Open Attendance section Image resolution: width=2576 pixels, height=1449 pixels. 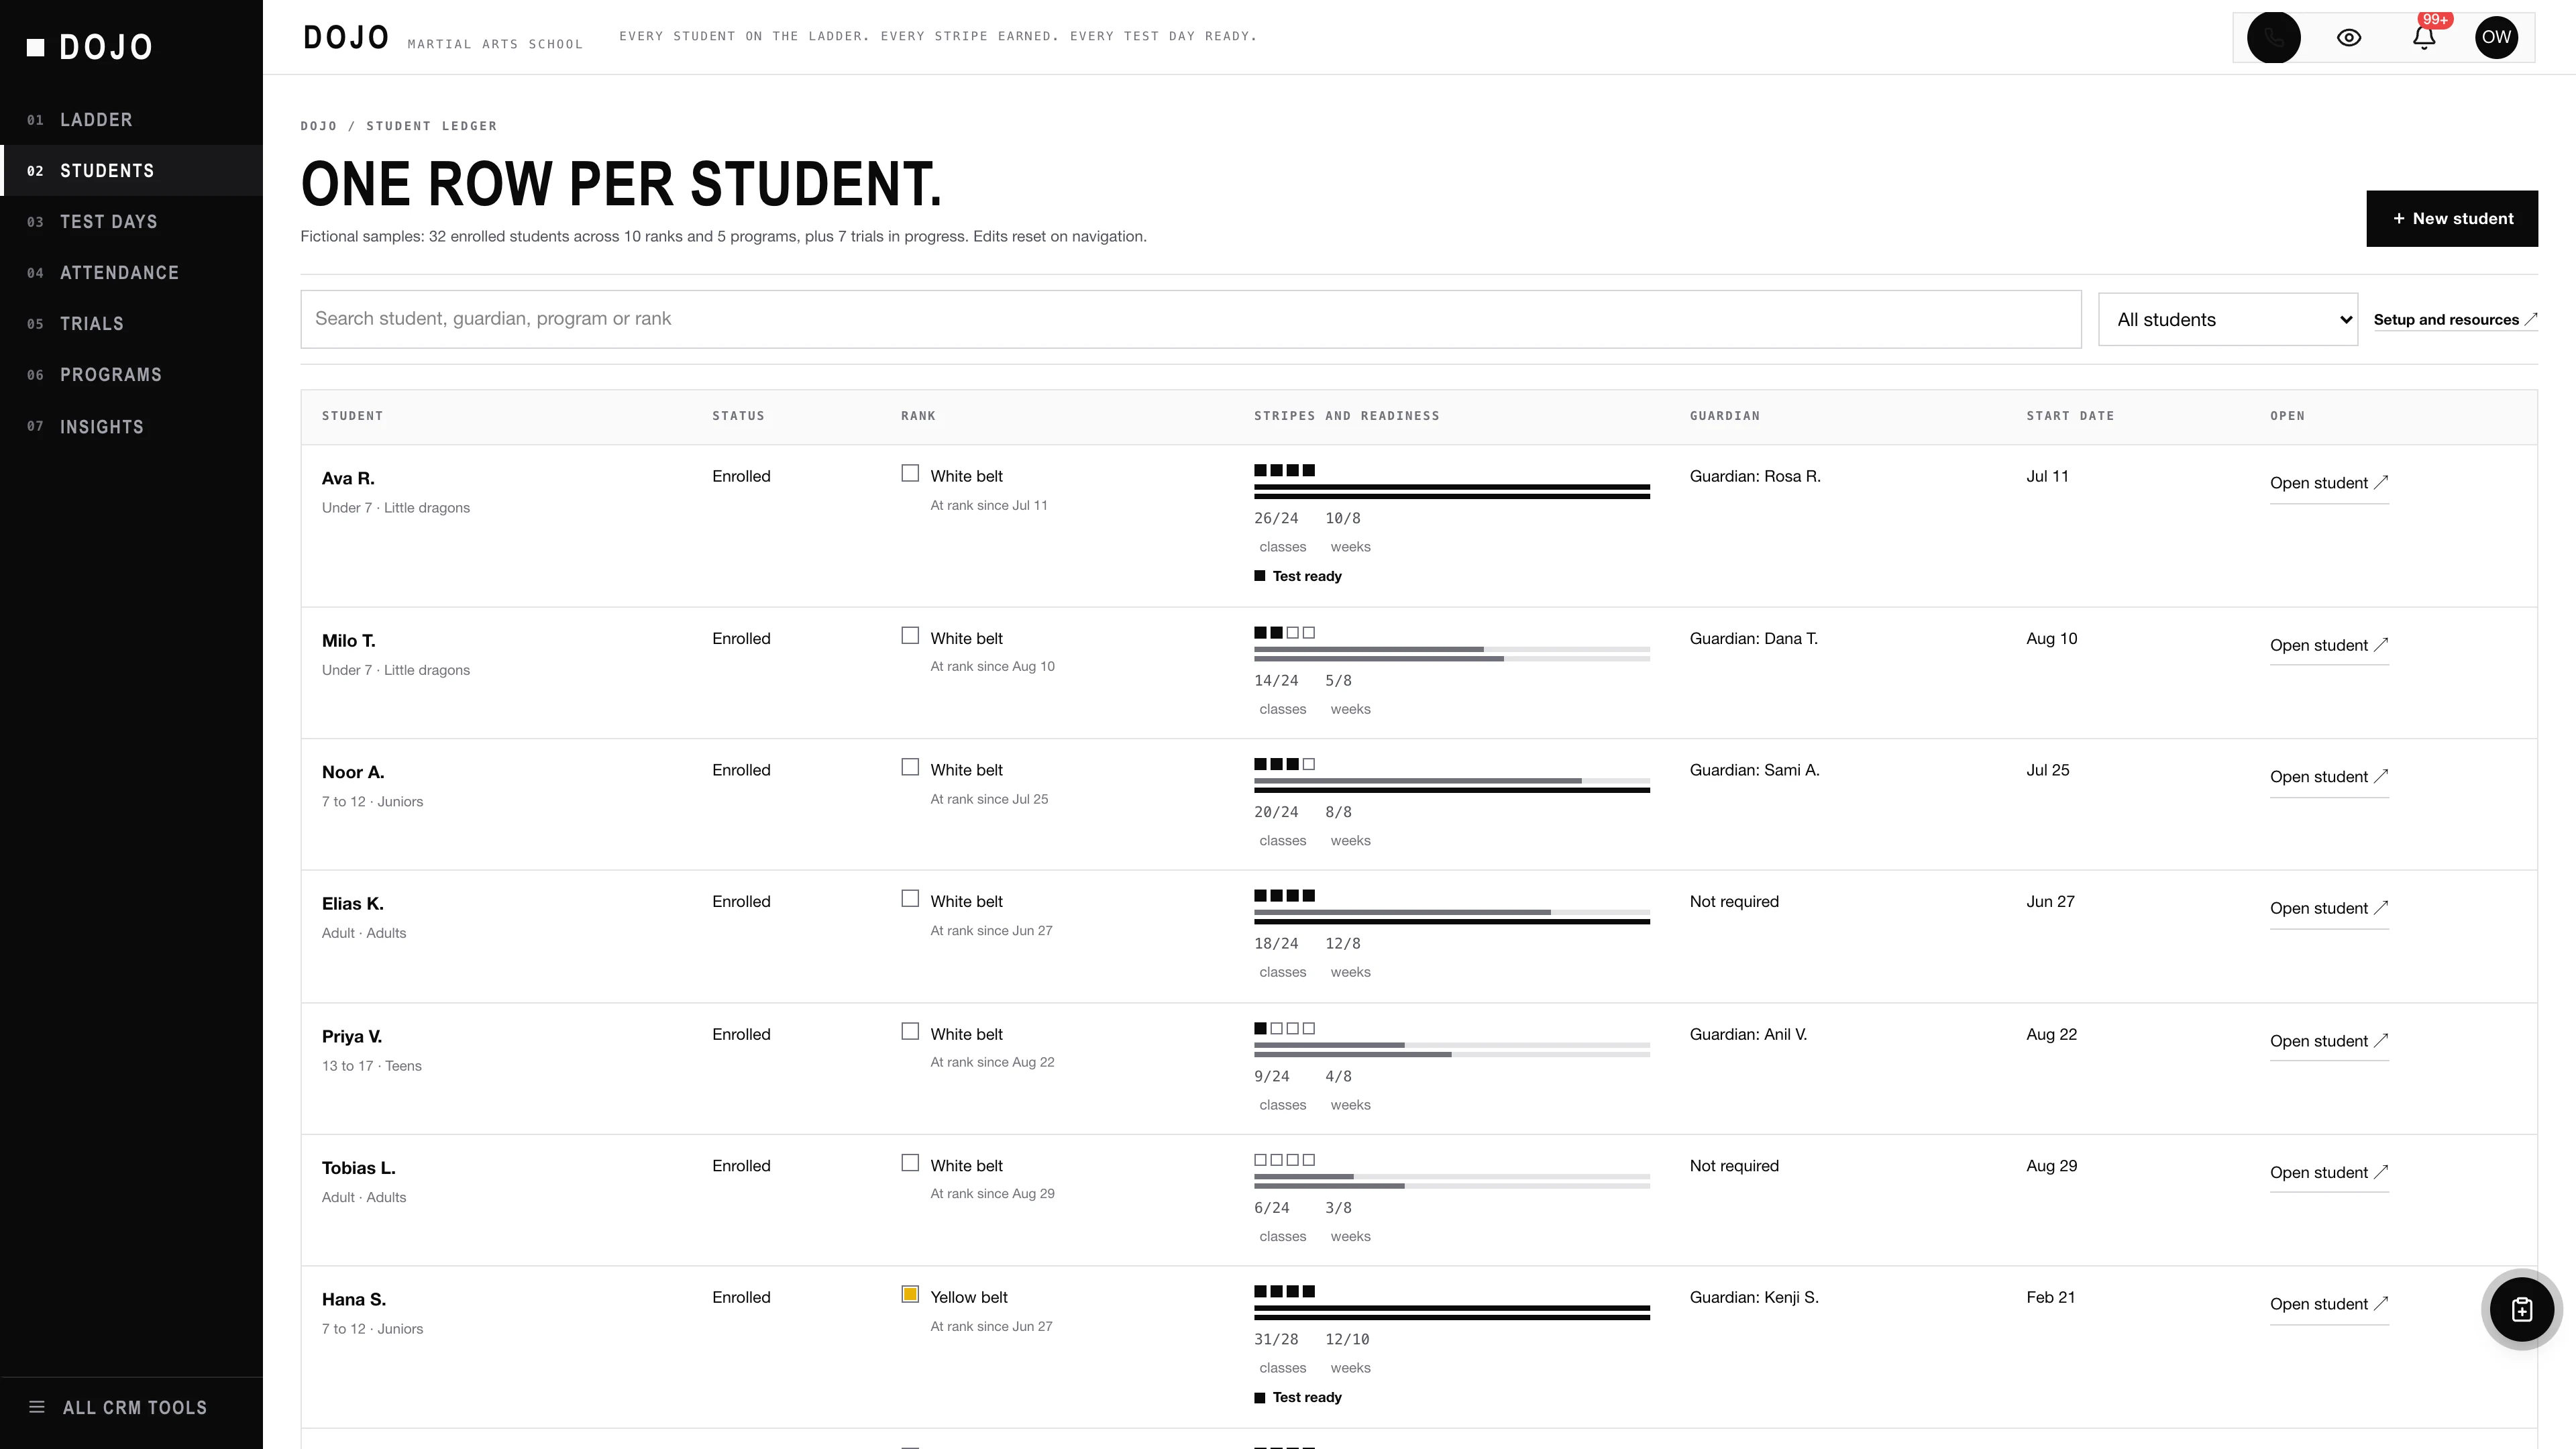point(131,272)
